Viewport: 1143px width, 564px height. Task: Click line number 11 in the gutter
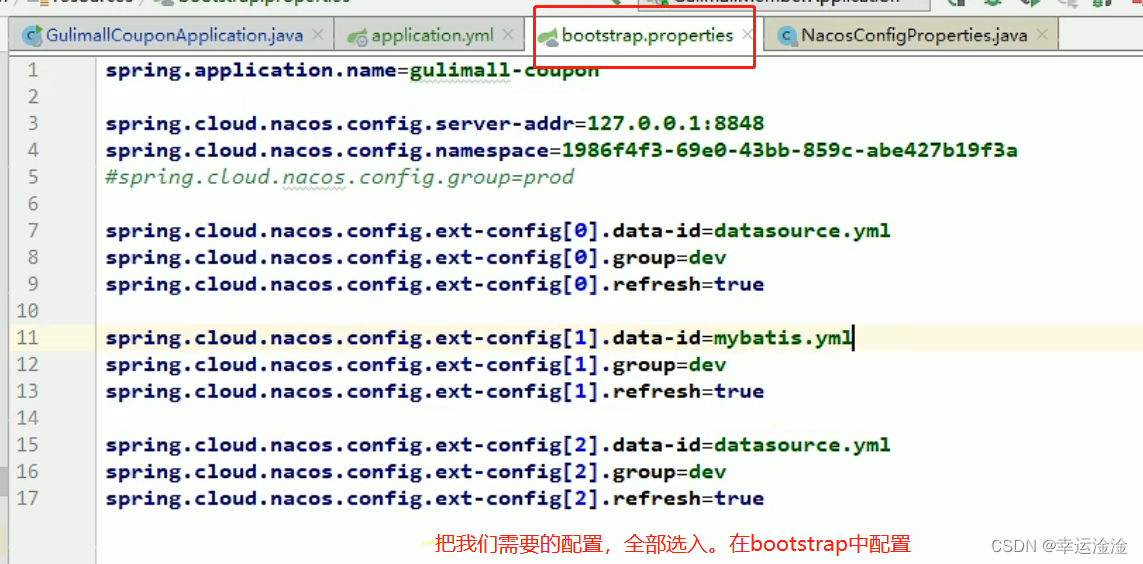(x=27, y=338)
